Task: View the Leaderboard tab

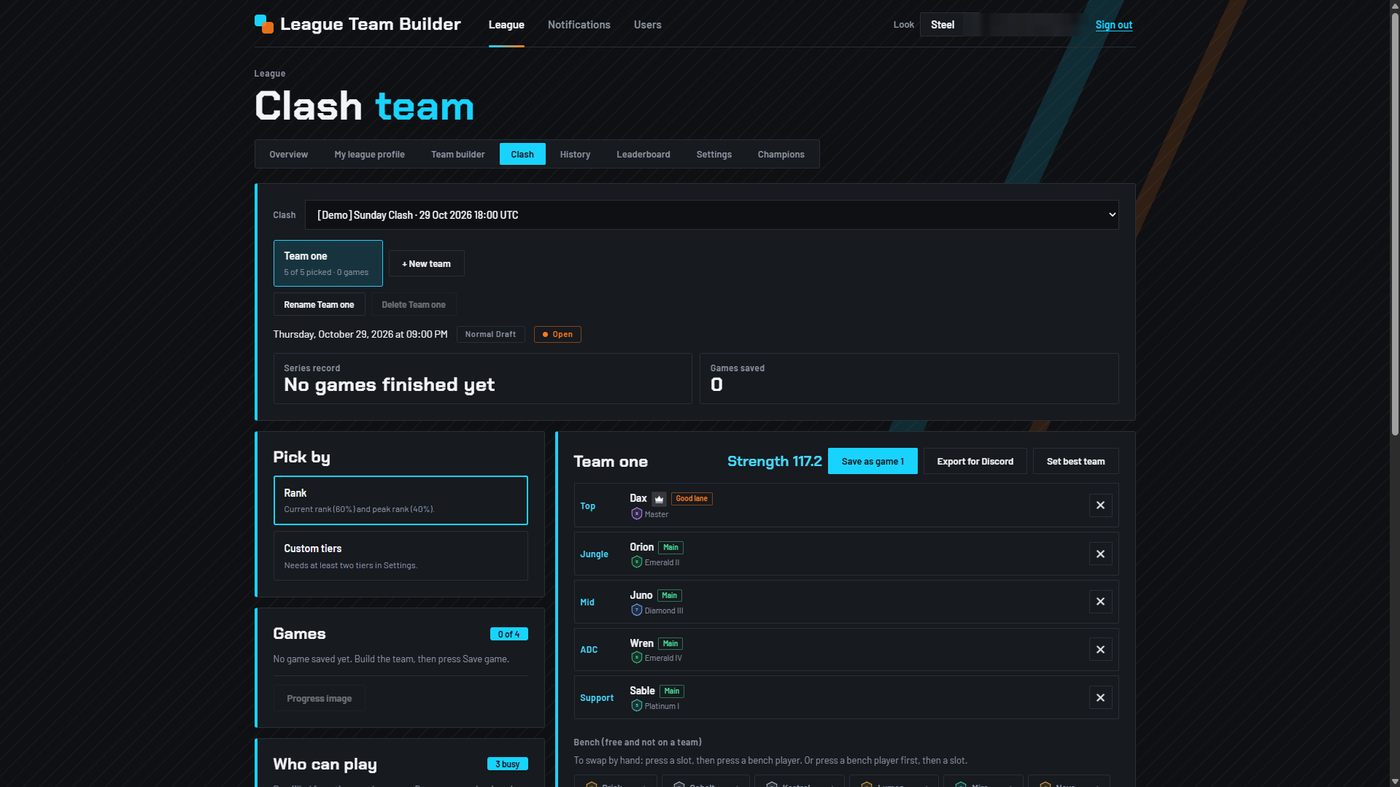Action: tap(643, 154)
